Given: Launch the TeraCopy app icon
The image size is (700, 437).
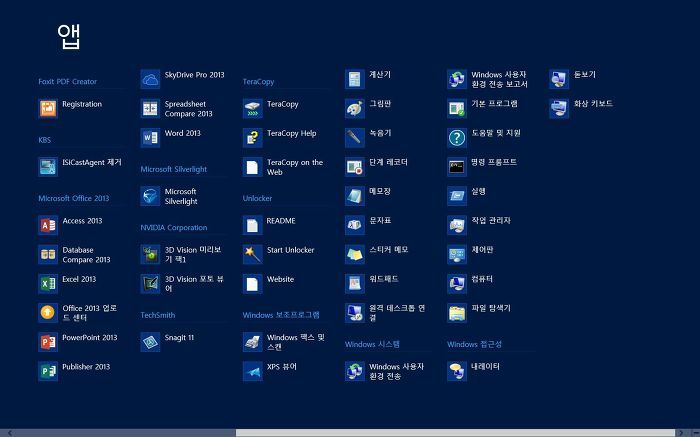Looking at the screenshot, I should point(252,108).
